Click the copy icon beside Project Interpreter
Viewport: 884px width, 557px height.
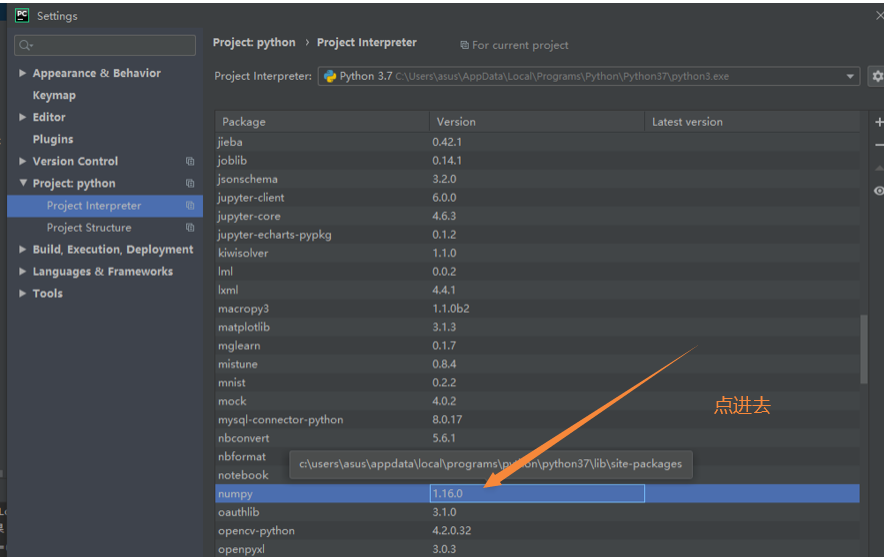coord(190,205)
